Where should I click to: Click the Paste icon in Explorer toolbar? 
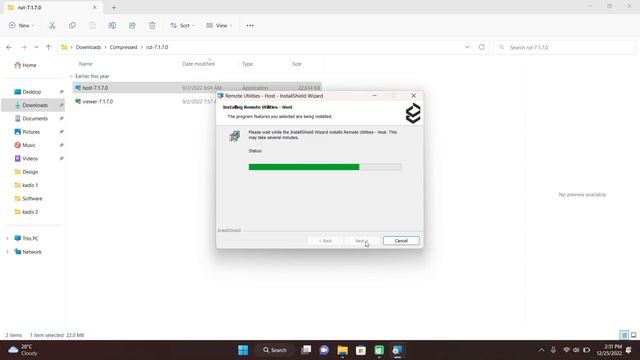[92, 25]
